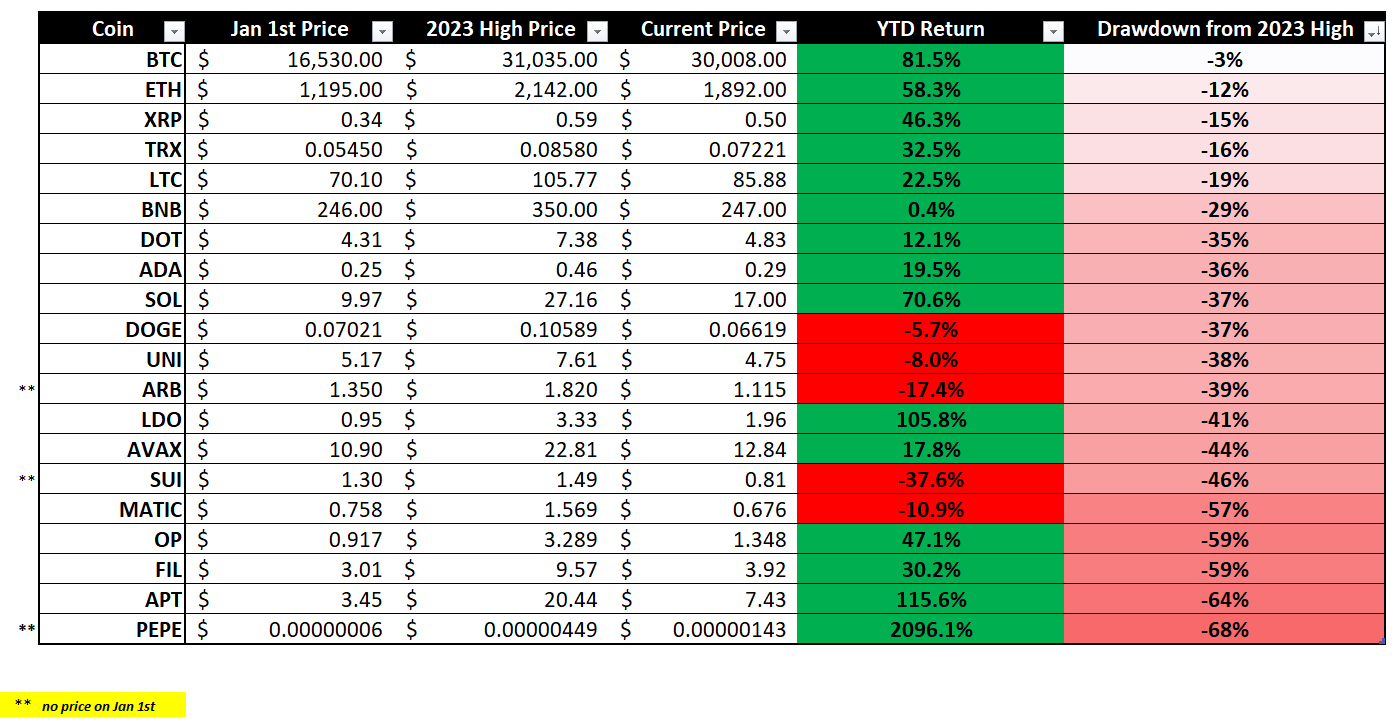Click the 2096.1% YTD return cell
The height and width of the screenshot is (722, 1396).
[x=931, y=630]
